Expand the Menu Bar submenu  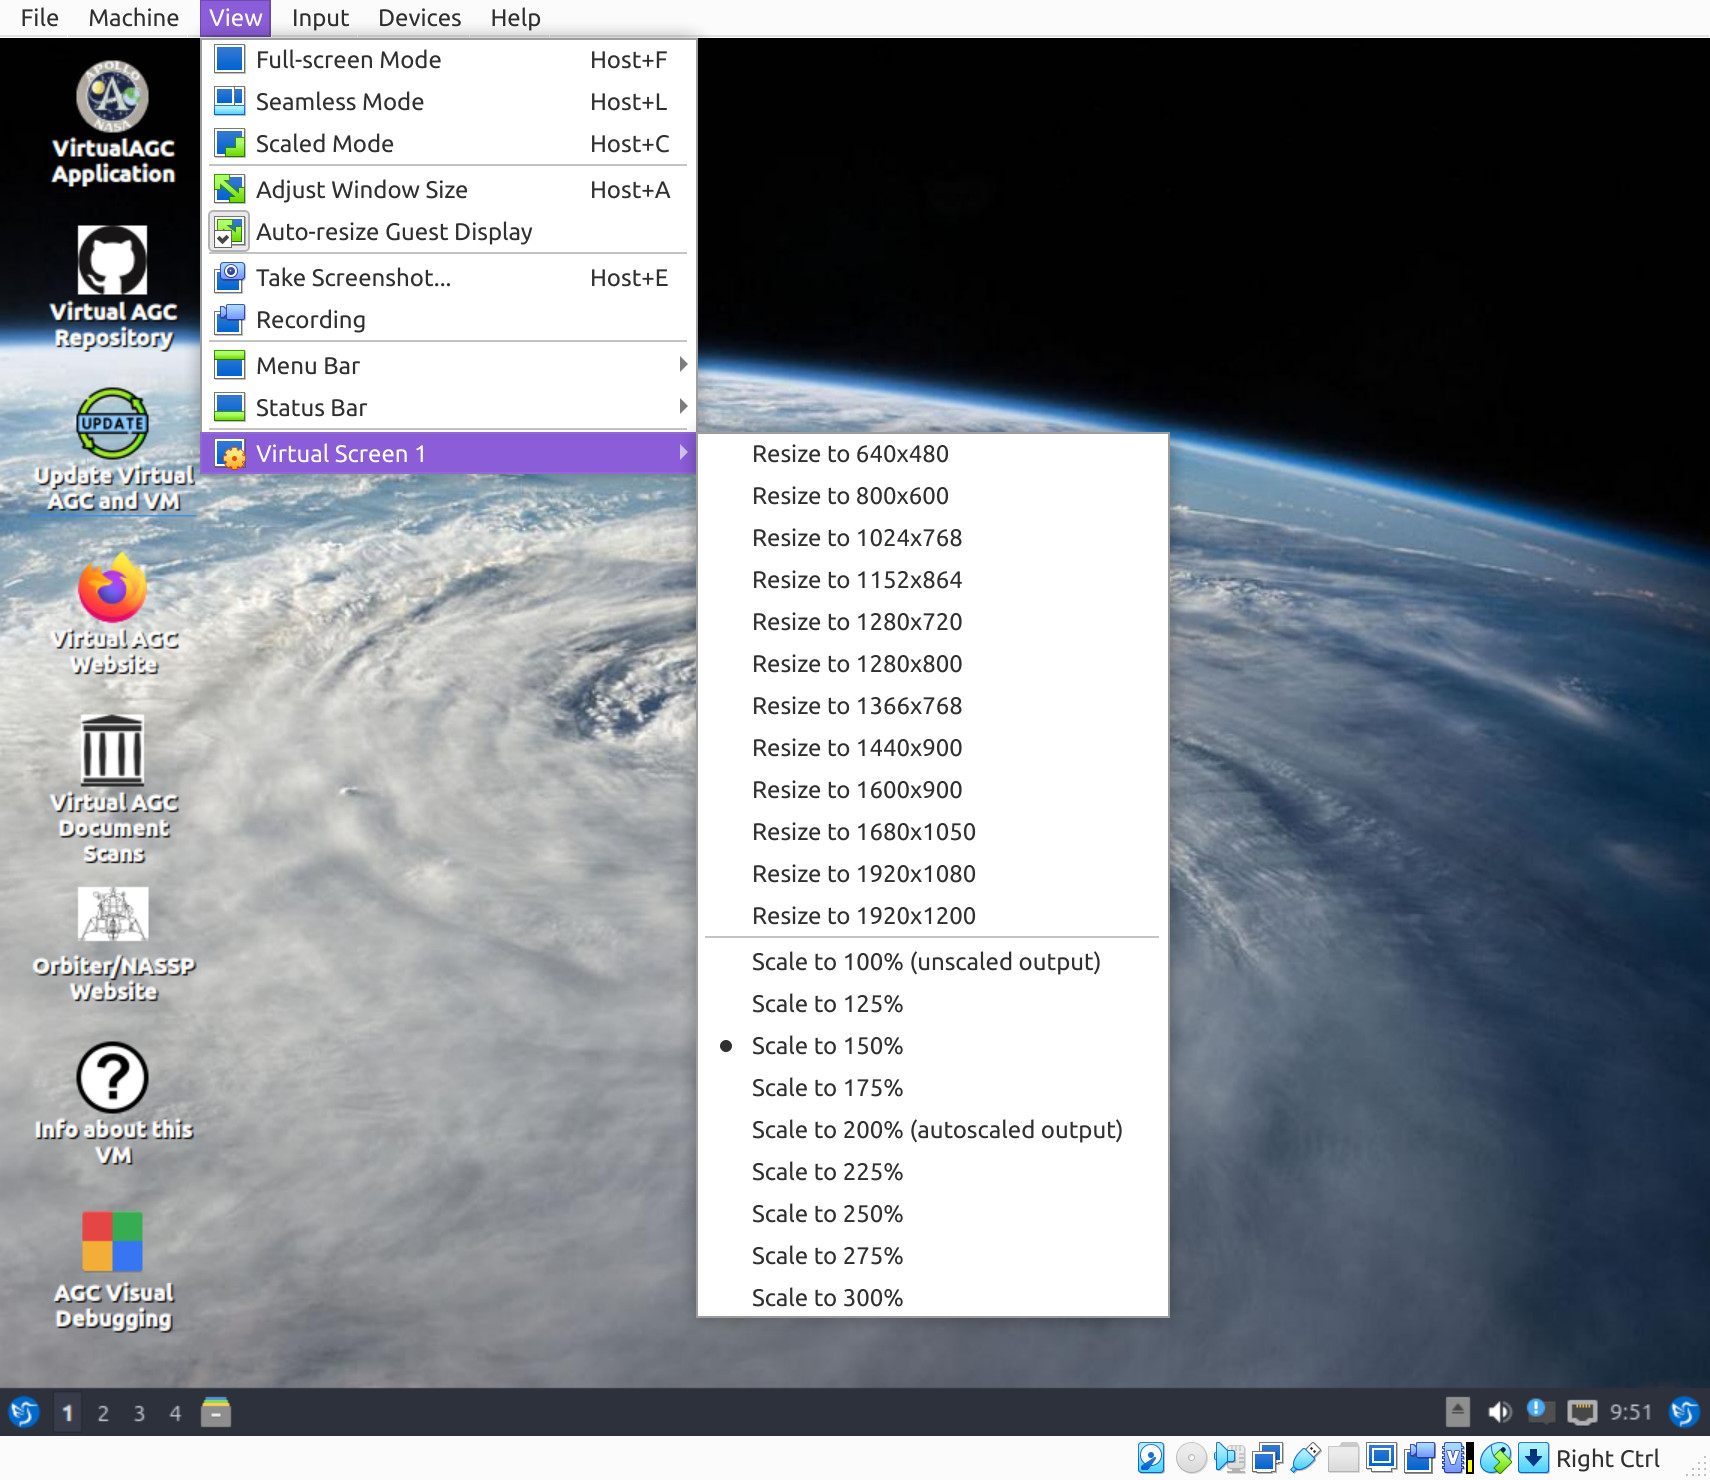pos(448,366)
